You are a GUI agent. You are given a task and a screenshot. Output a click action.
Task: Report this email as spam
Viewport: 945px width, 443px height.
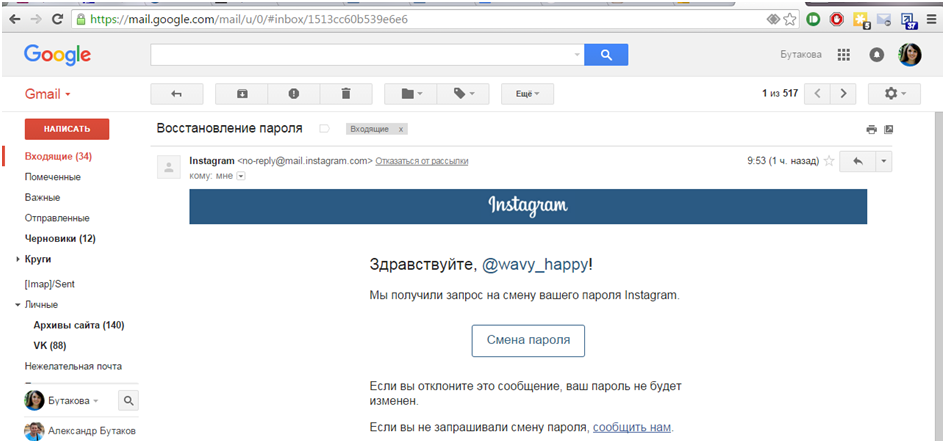pyautogui.click(x=294, y=94)
